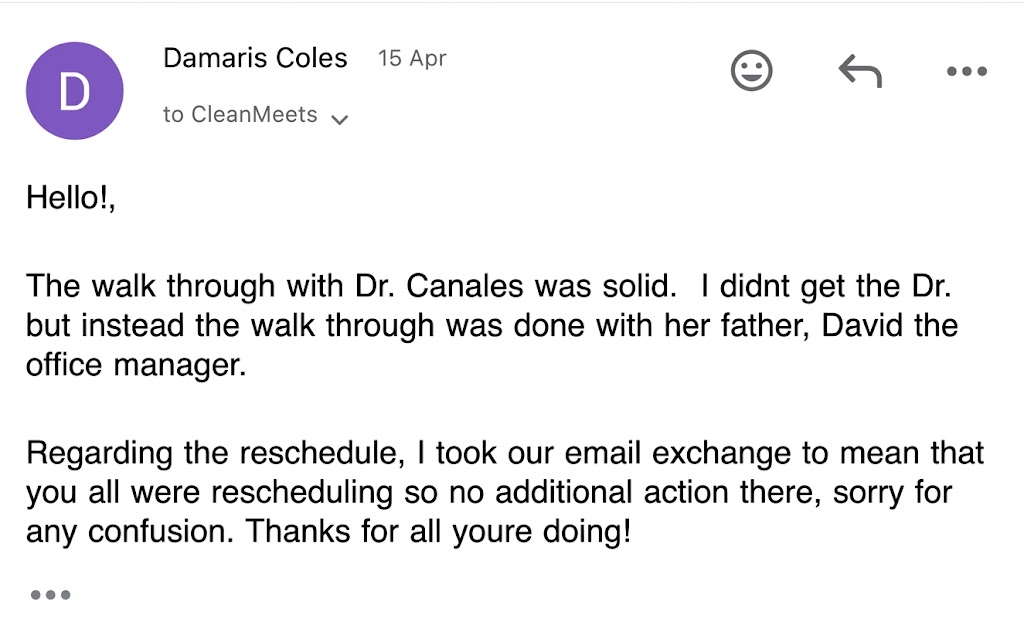Screen dimensions: 1024x618
Task: Click the 'to CleanMeets' recipient line
Action: [240, 114]
